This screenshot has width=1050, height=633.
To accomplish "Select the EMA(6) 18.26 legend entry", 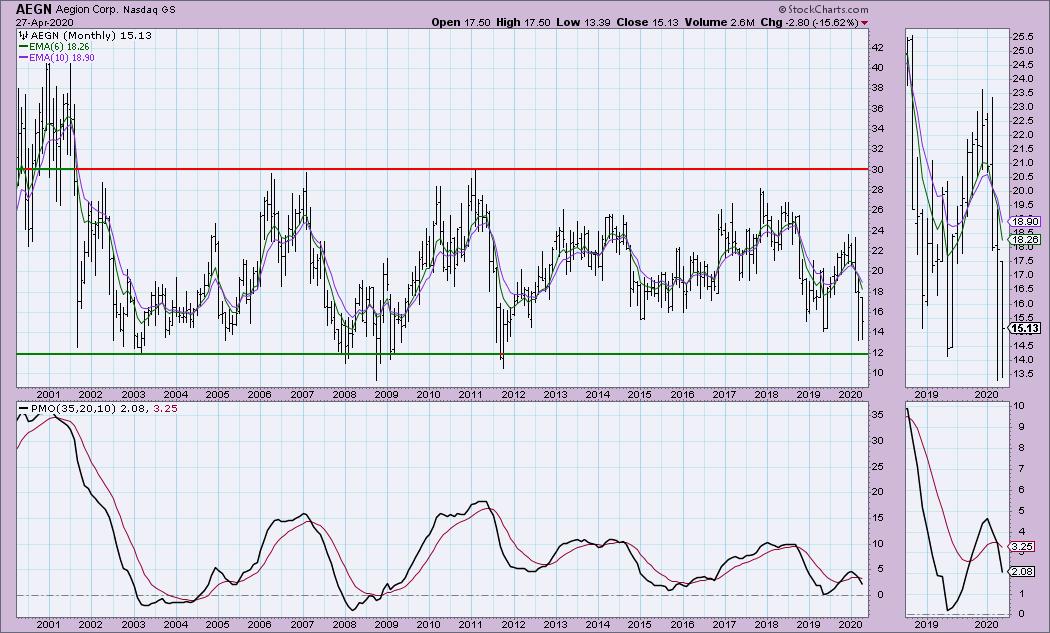I will 54,47.
